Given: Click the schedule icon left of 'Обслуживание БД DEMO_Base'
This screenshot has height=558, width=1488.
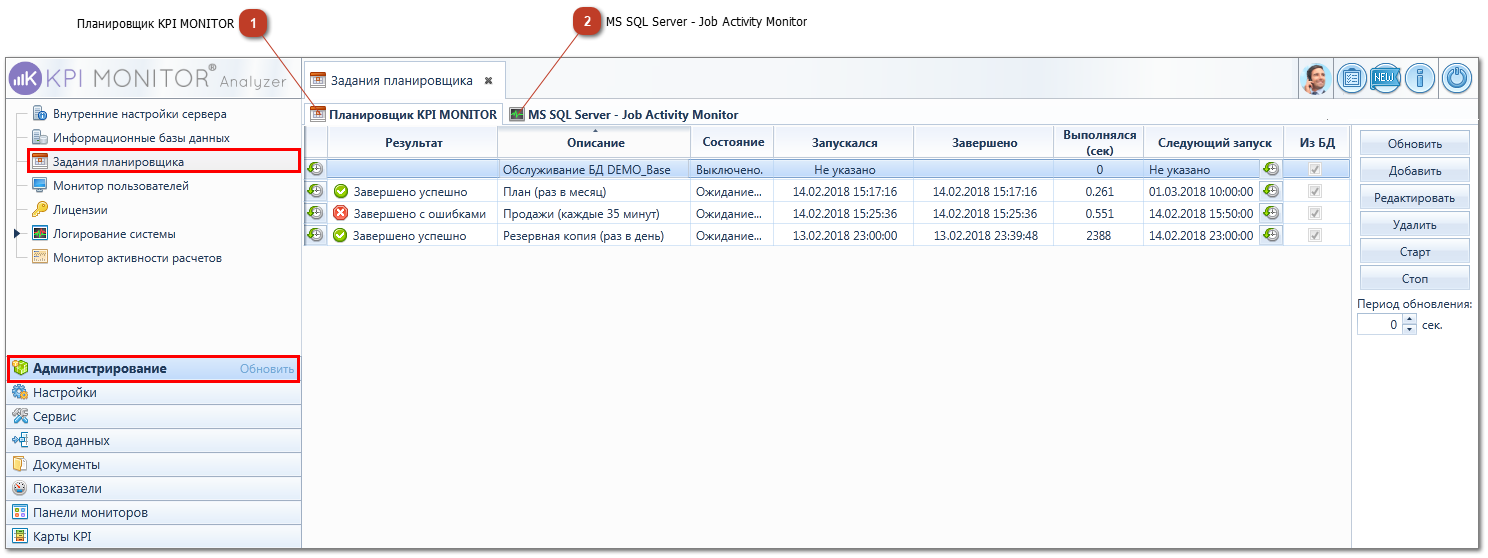Looking at the screenshot, I should pos(315,170).
